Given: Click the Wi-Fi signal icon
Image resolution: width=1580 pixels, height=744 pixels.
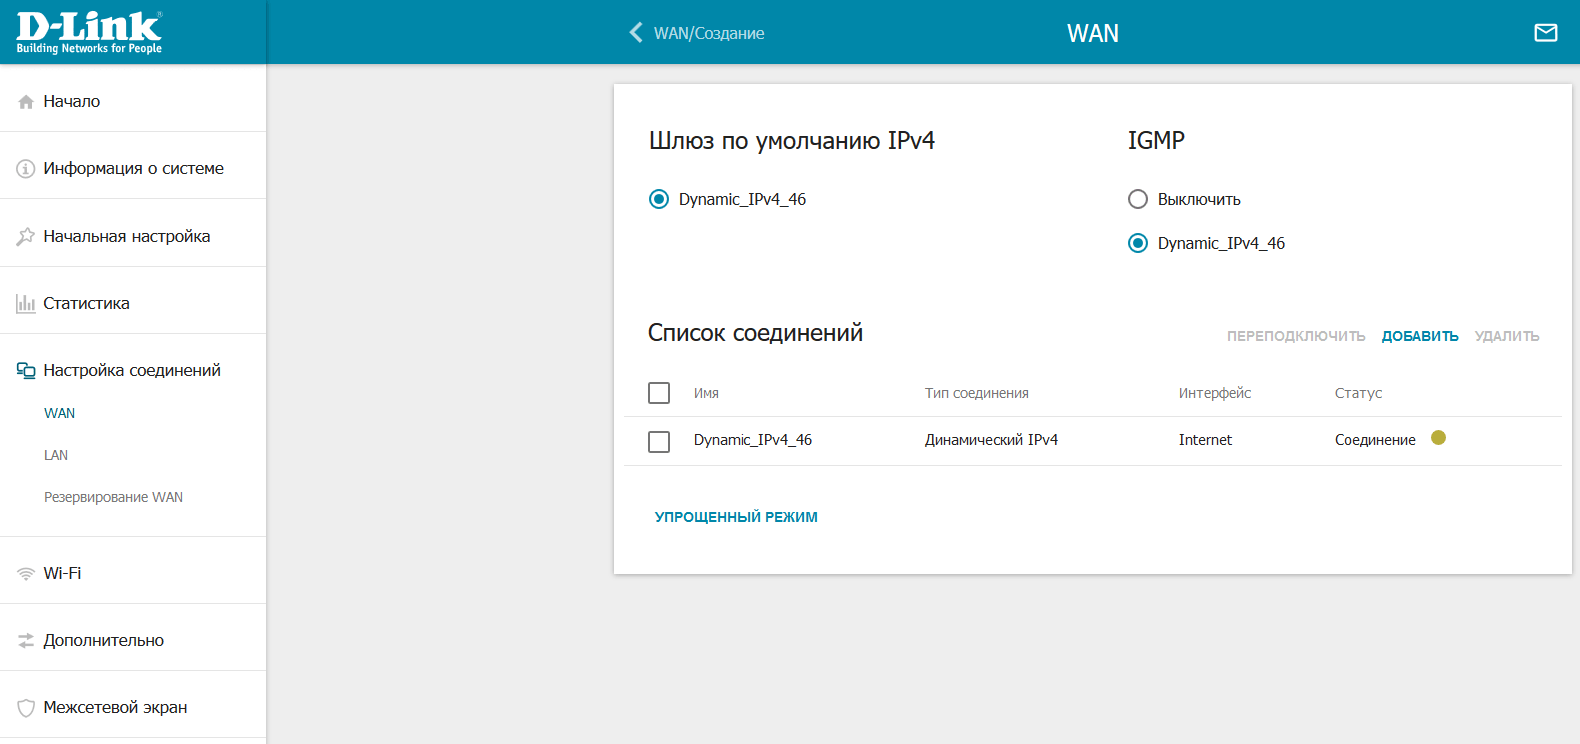Looking at the screenshot, I should click(26, 574).
